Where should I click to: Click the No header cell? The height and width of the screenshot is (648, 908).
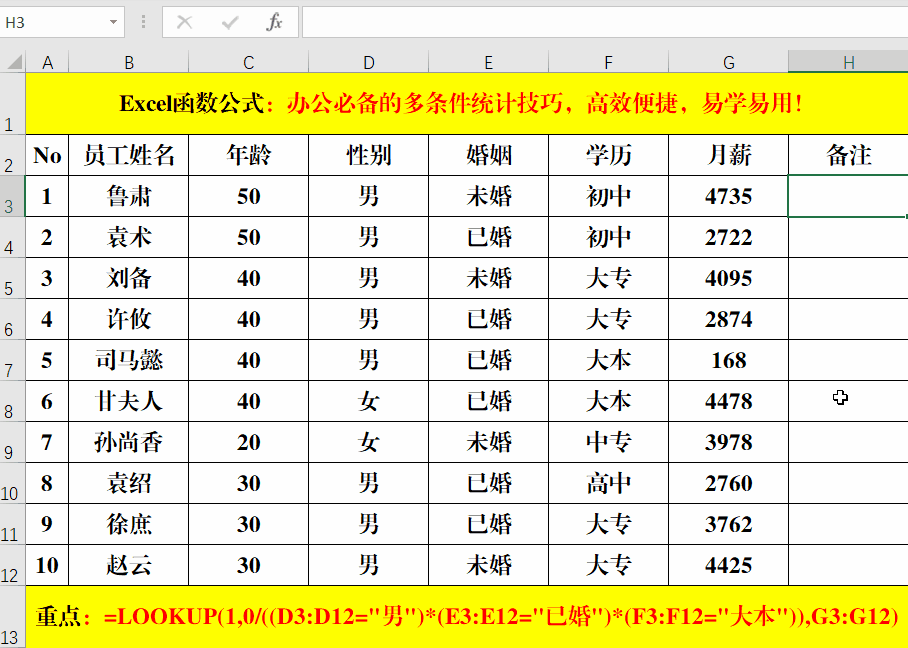[47, 155]
